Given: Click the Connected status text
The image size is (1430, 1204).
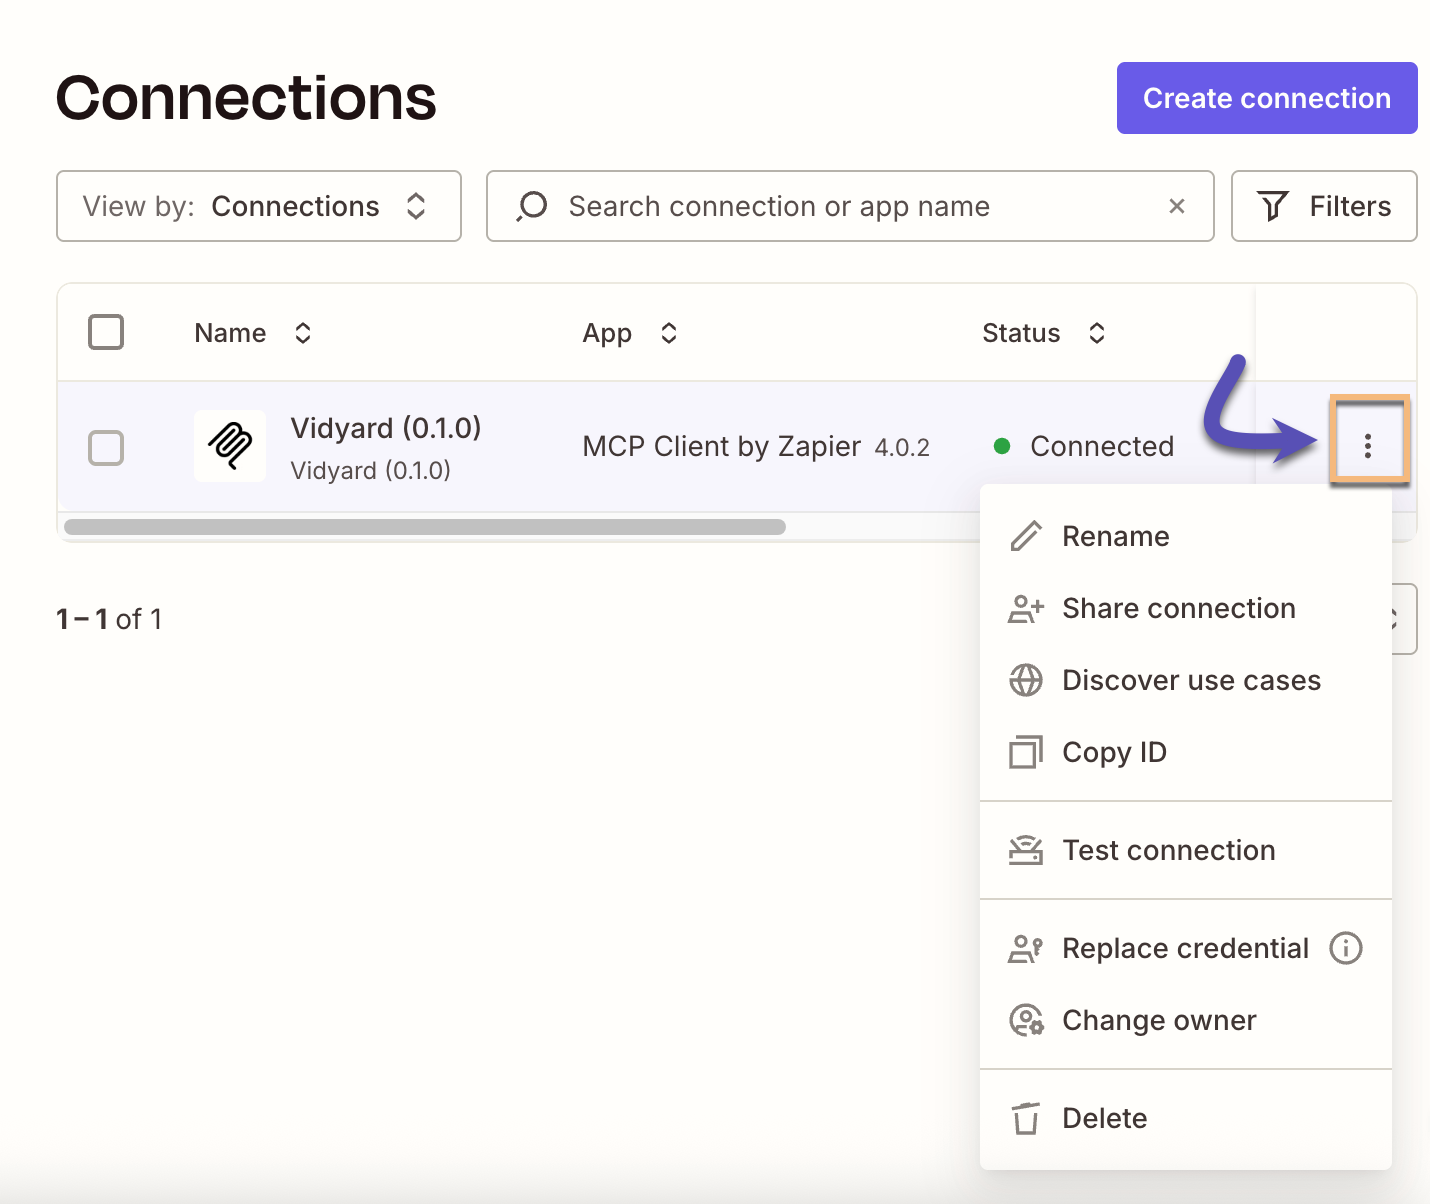Looking at the screenshot, I should pyautogui.click(x=1102, y=446).
